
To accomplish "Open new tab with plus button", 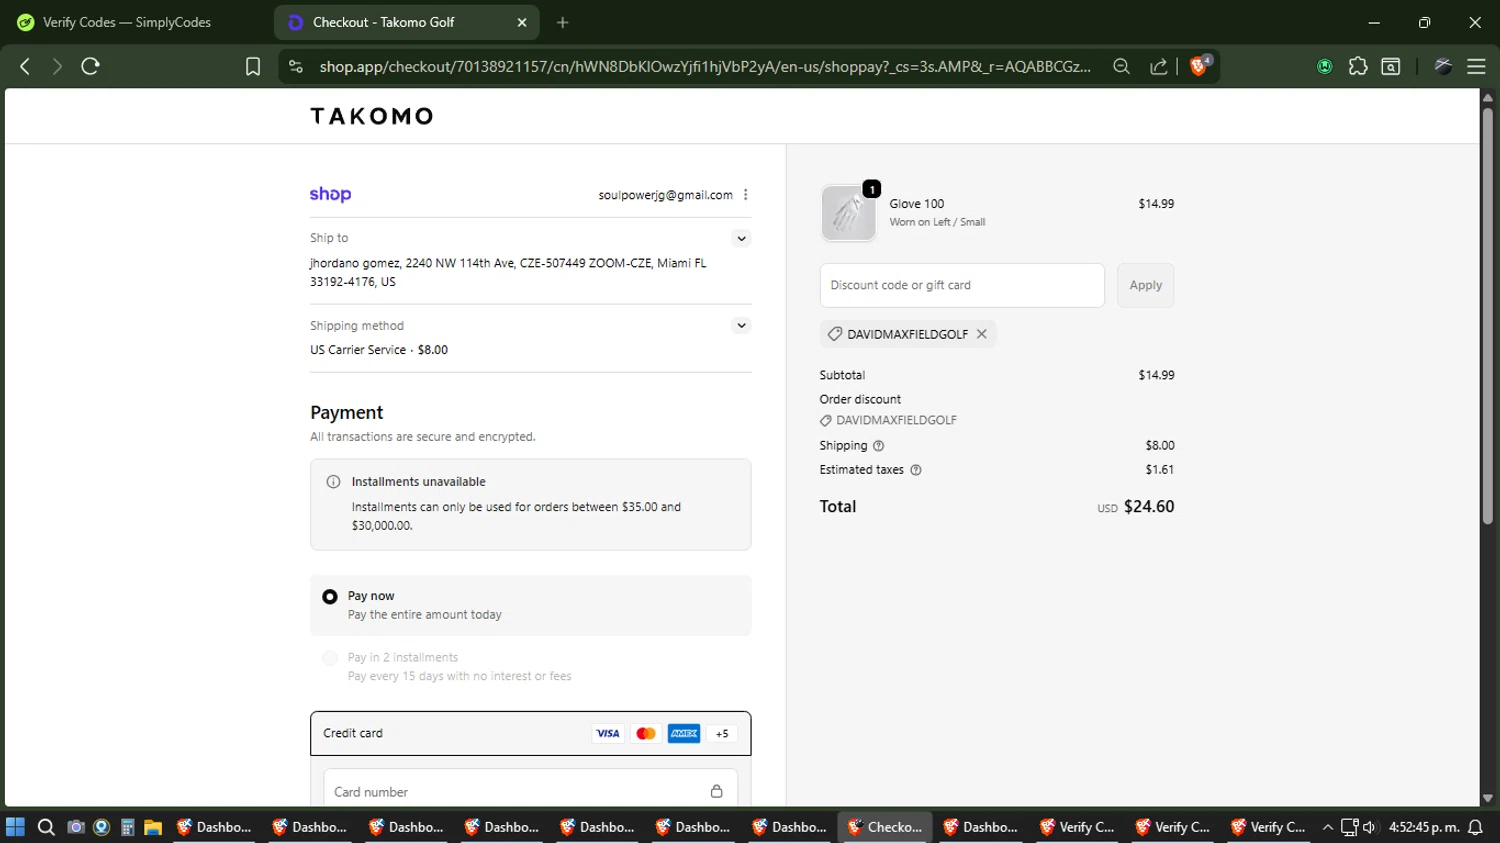I will (563, 22).
